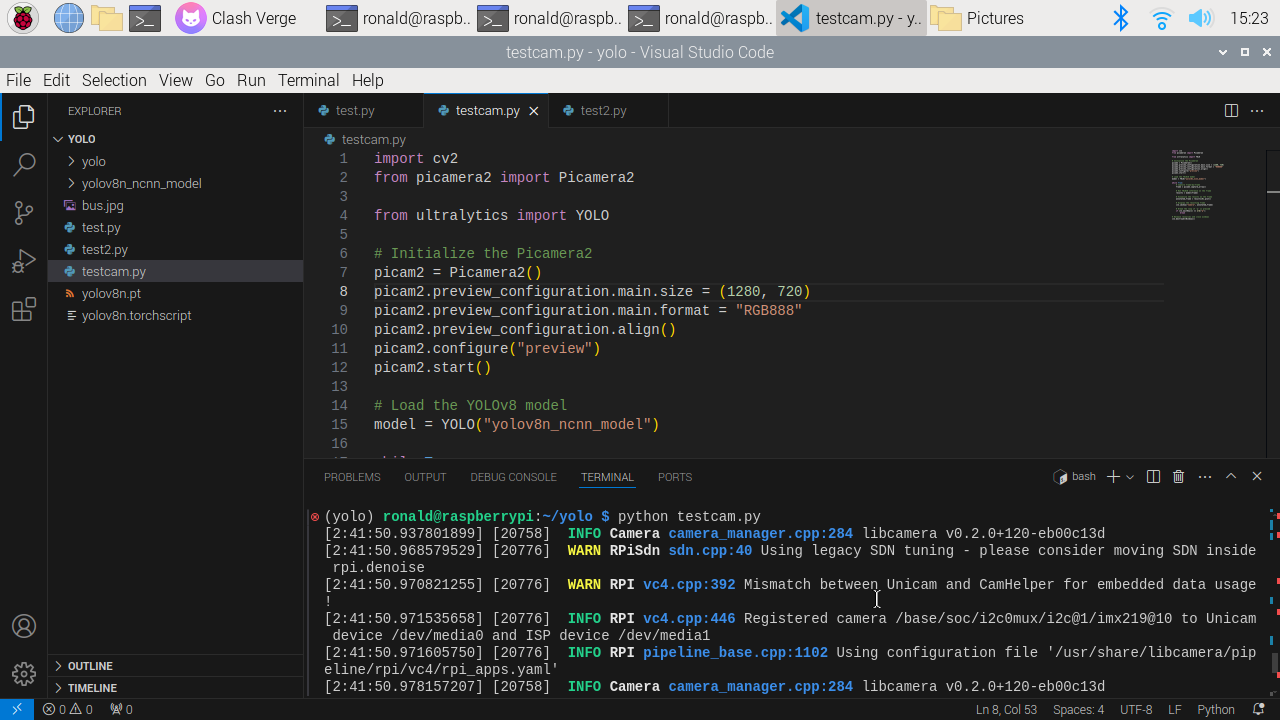Open the Run and Debug view

pyautogui.click(x=24, y=262)
